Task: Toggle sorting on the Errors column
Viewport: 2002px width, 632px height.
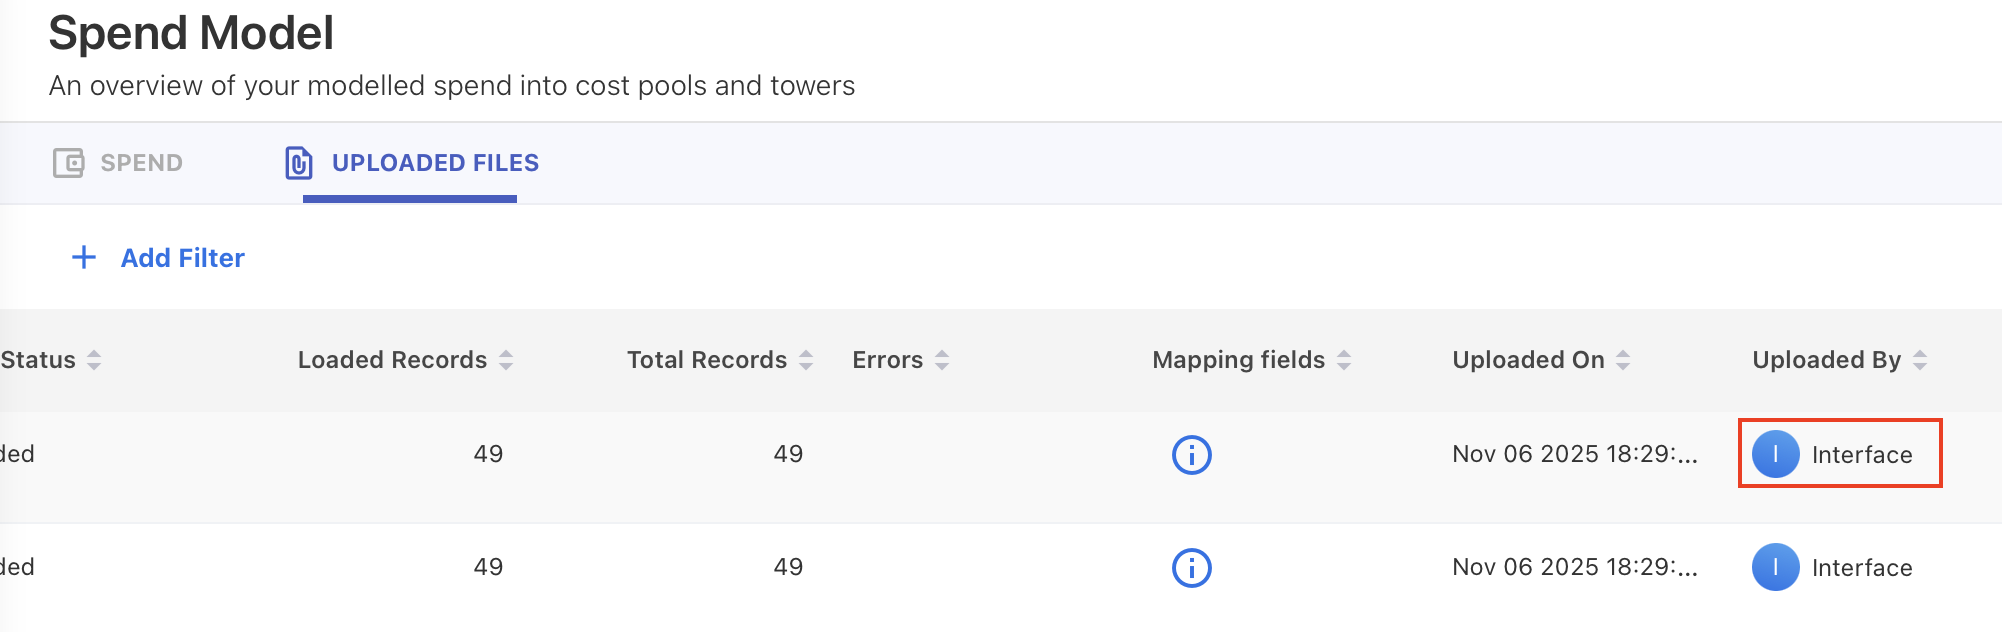Action: point(941,360)
